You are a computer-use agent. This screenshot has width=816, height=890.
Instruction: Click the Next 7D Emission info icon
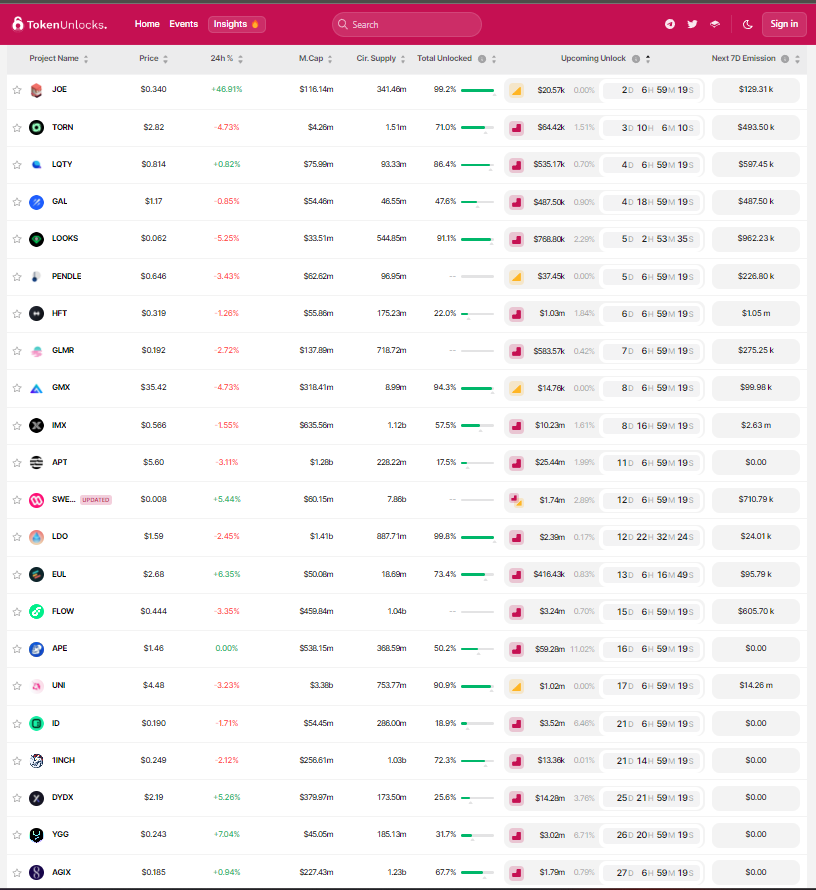[784, 59]
